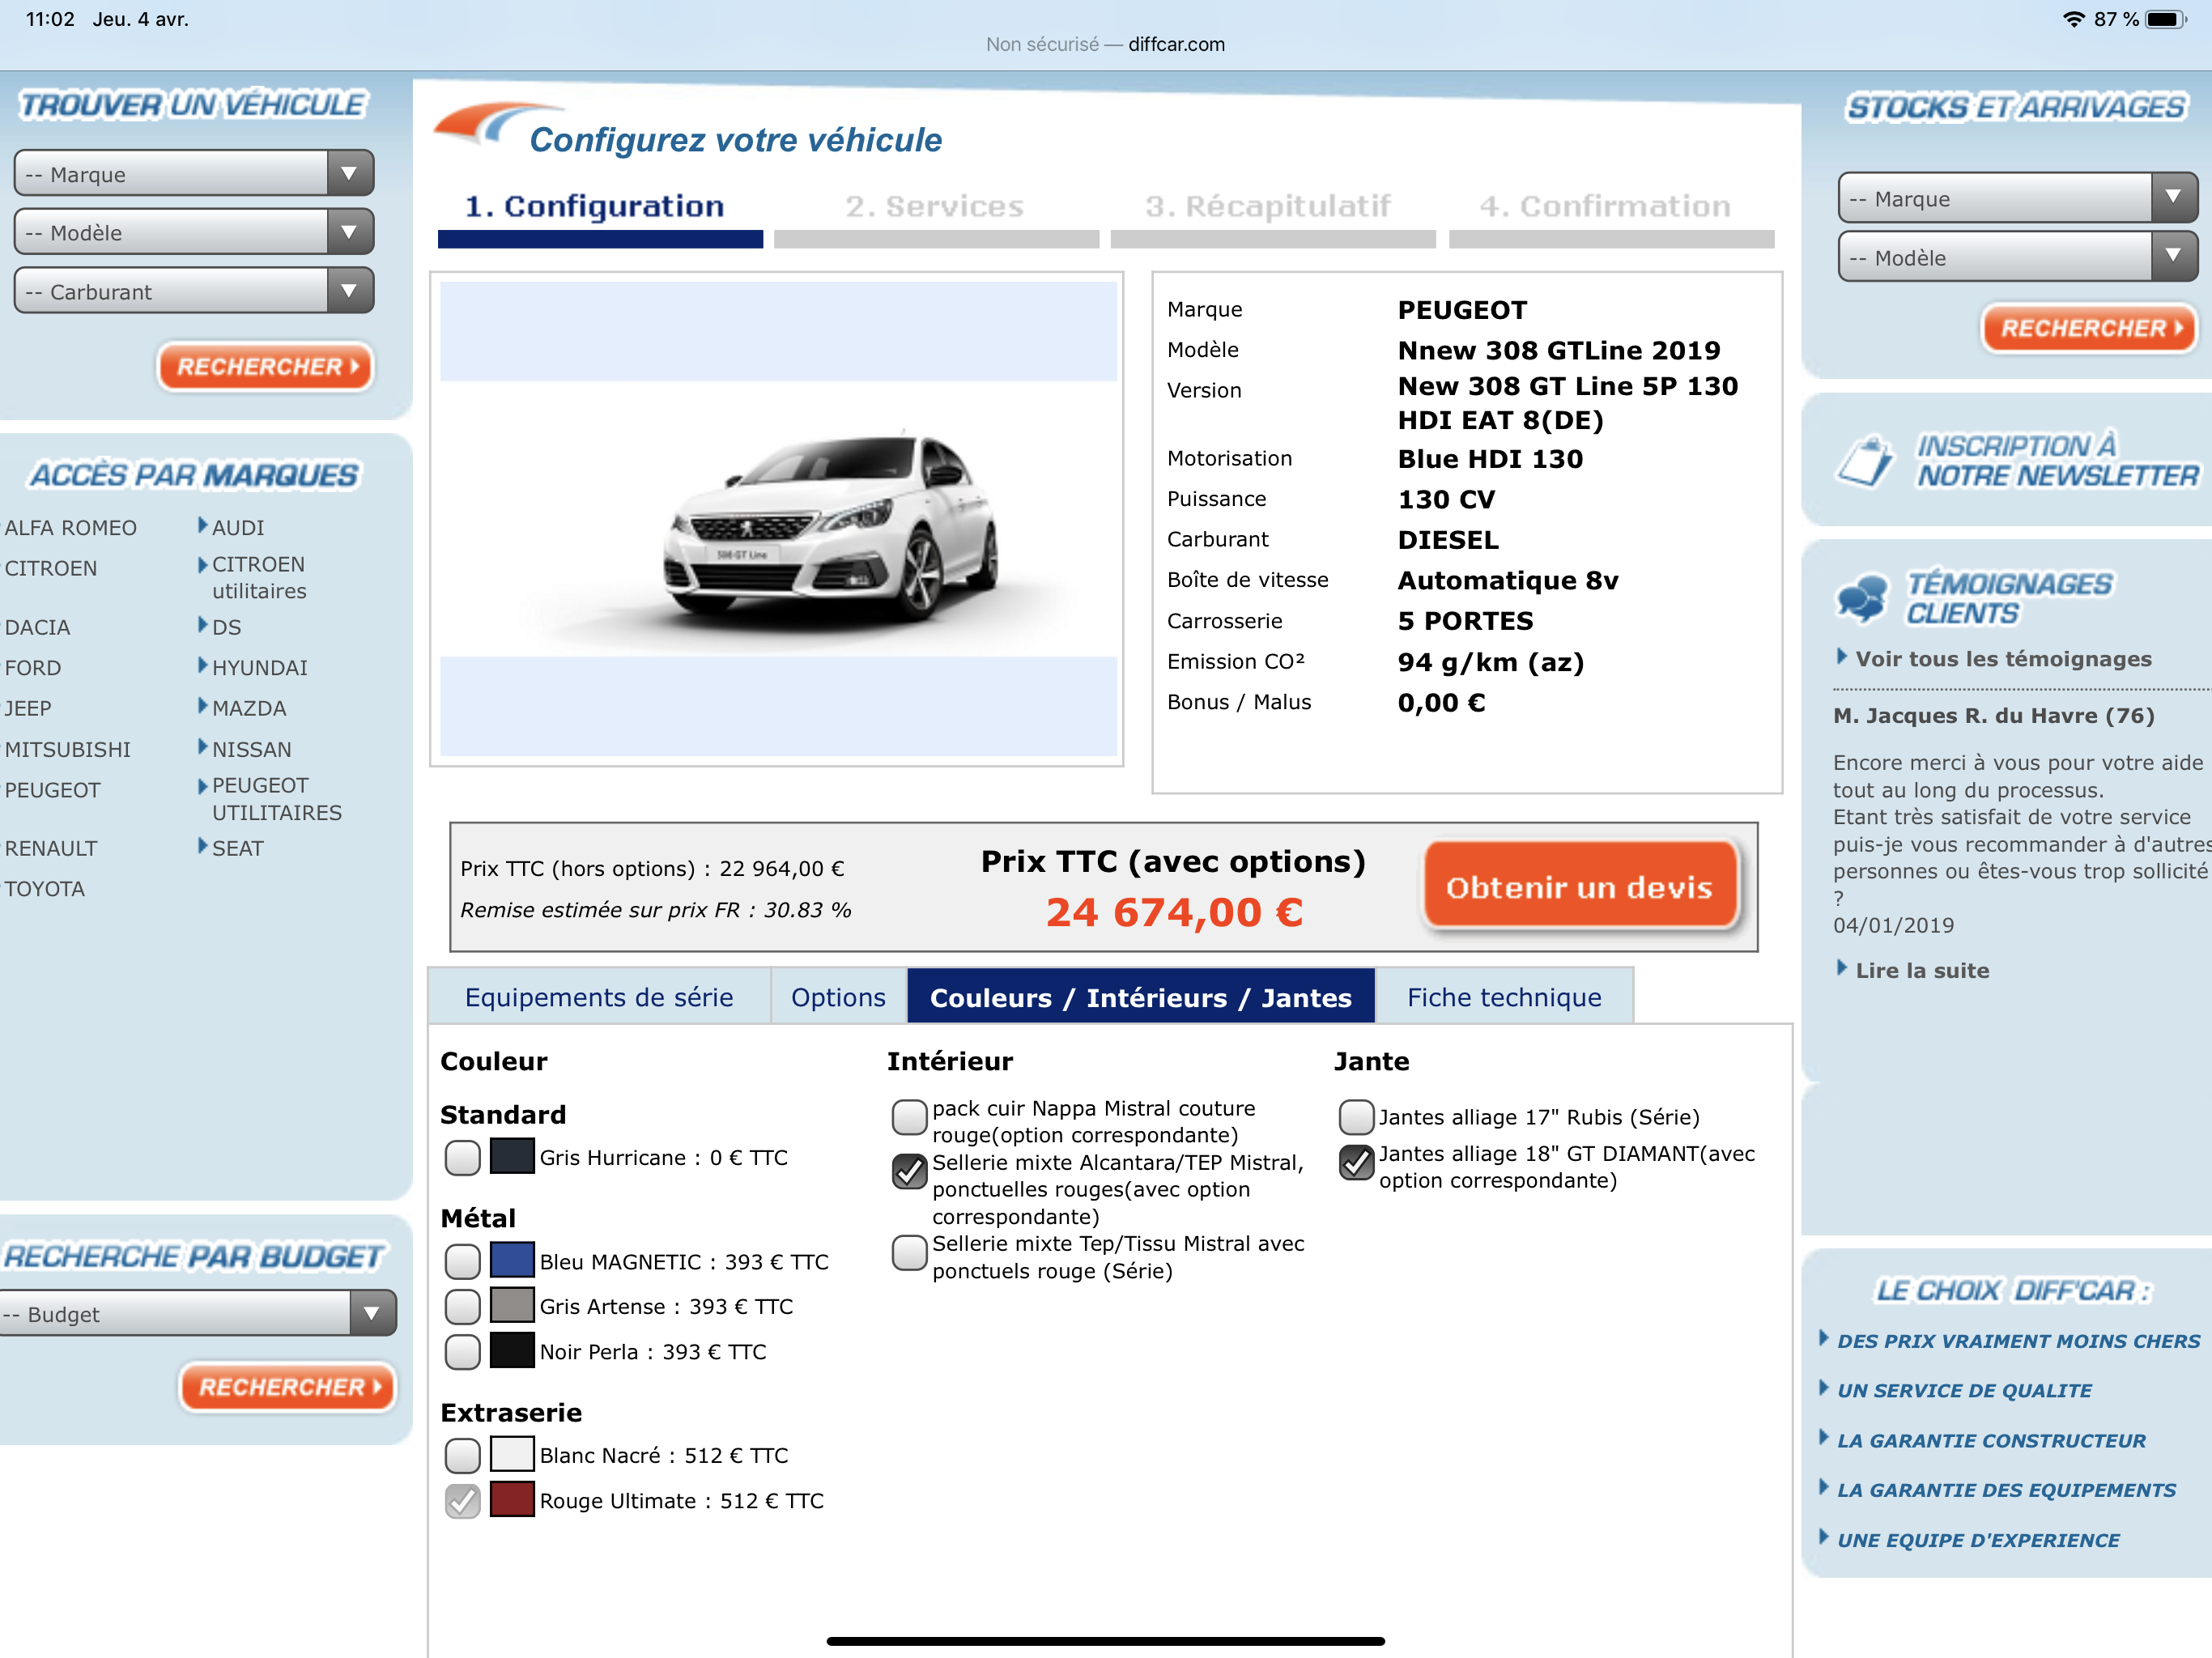Open the Fiche technique tab

click(1504, 997)
